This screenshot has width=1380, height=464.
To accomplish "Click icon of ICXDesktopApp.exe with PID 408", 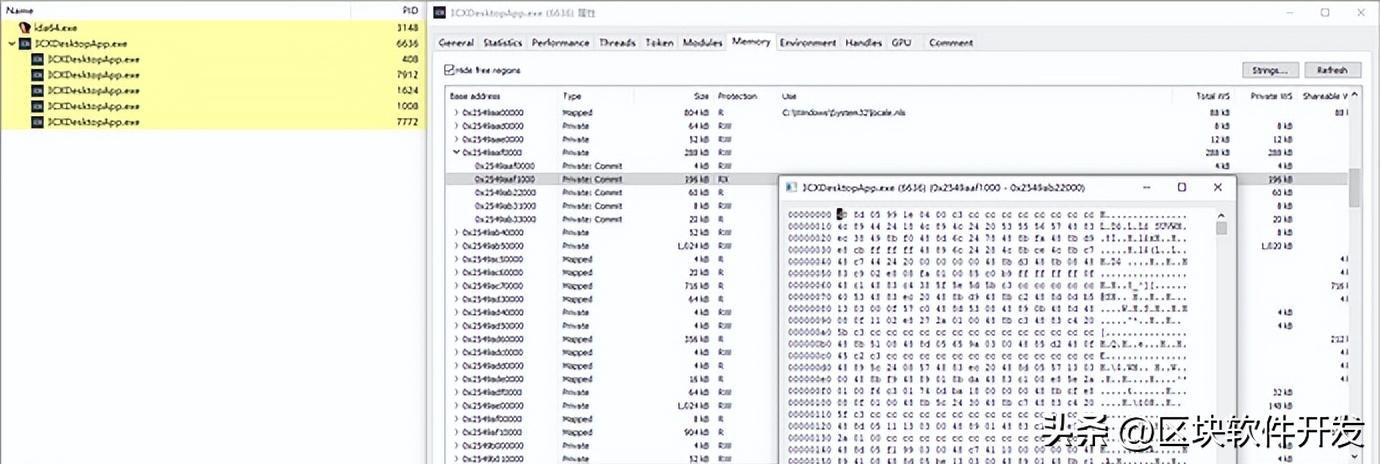I will (38, 59).
